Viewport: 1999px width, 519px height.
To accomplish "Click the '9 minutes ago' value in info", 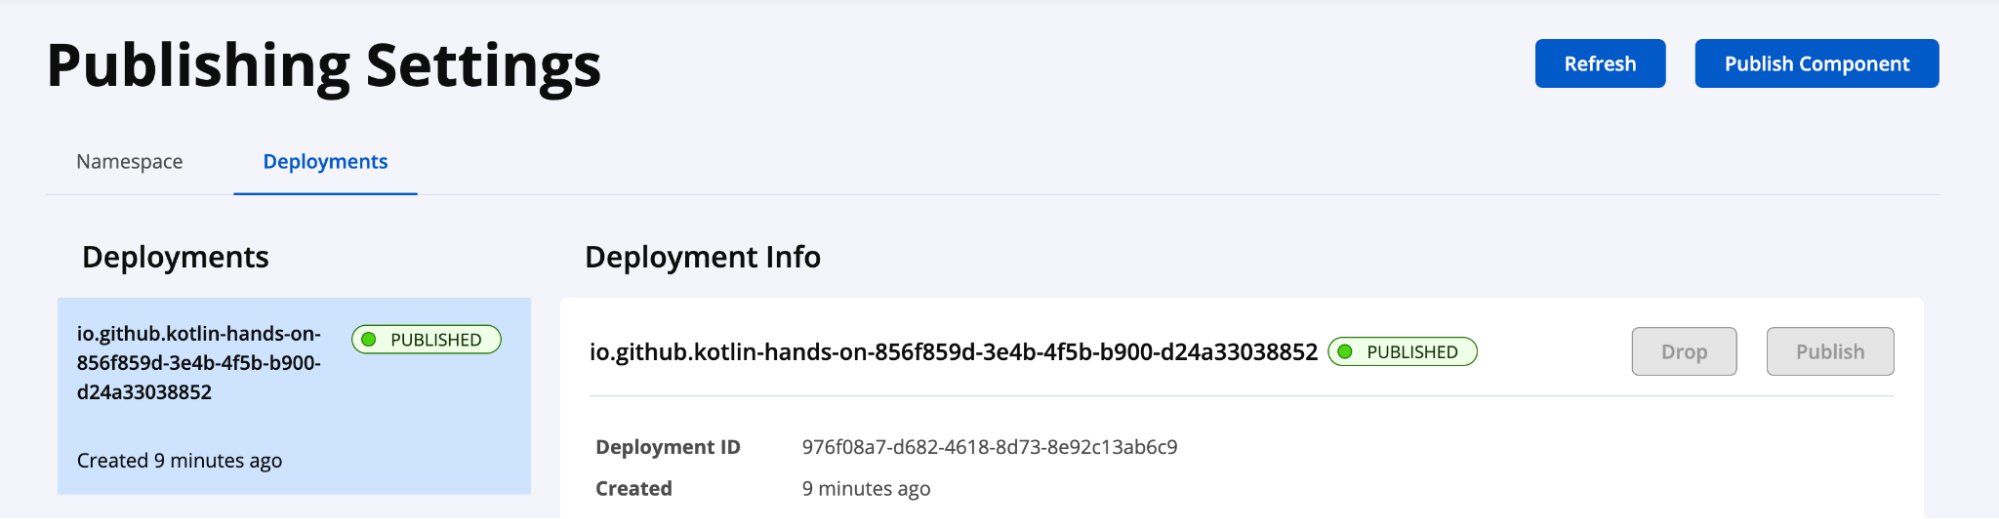I will (x=865, y=489).
